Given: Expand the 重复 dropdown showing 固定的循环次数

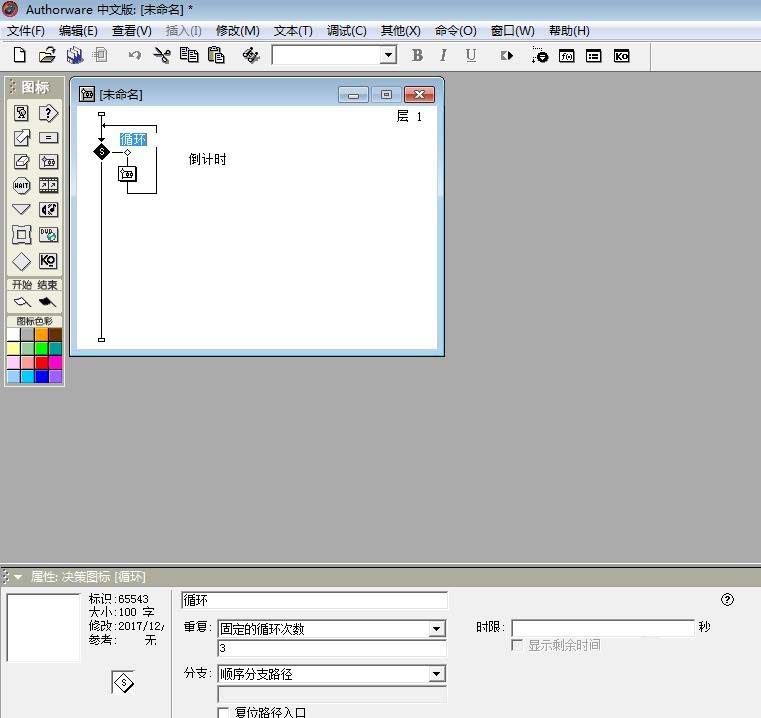Looking at the screenshot, I should coord(436,629).
